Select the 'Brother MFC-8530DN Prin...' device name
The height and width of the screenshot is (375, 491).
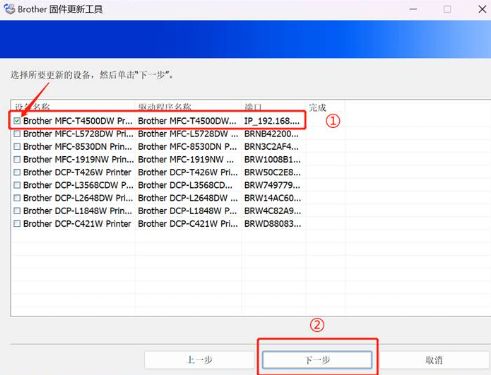(x=78, y=147)
